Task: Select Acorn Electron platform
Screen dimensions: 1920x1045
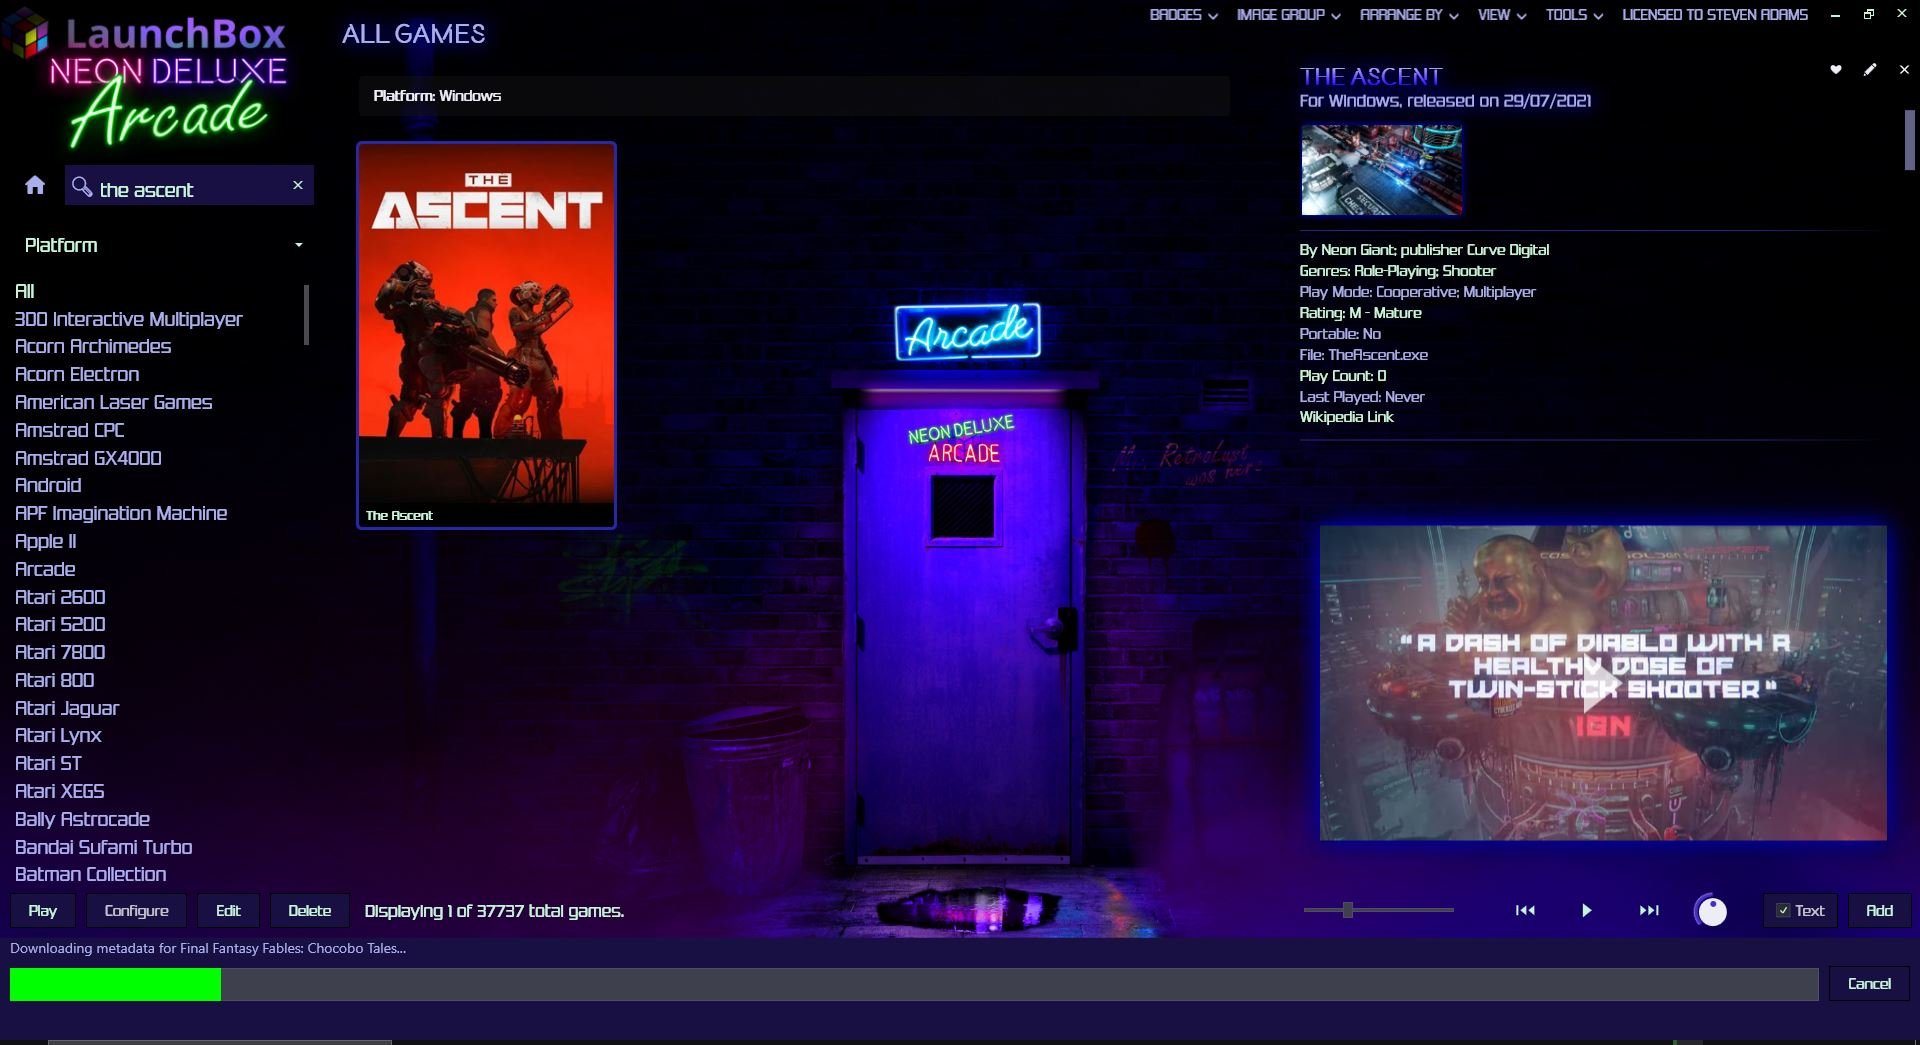Action: click(x=77, y=374)
